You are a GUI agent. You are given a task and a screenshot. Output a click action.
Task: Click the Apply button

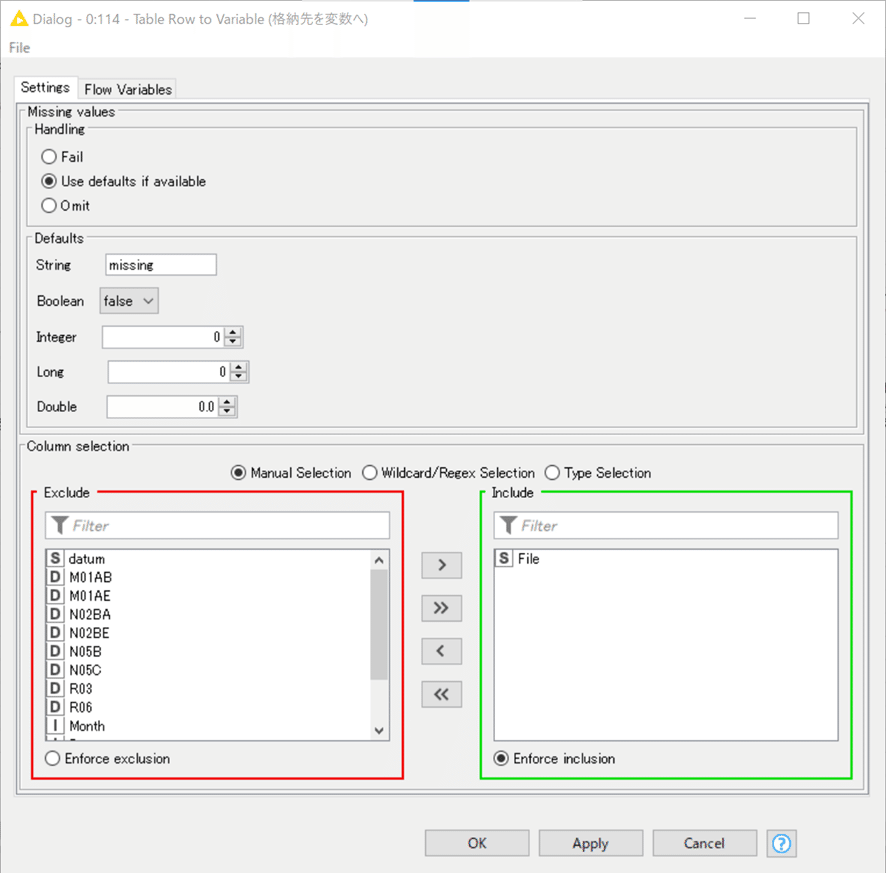pos(590,844)
